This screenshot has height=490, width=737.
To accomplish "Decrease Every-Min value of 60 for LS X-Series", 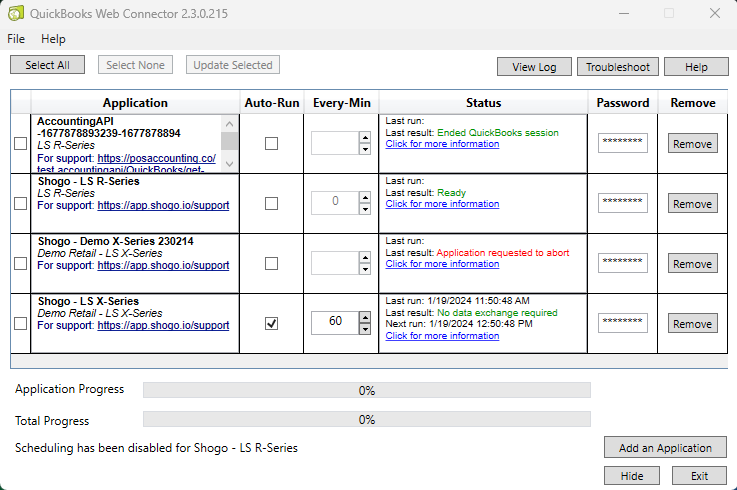I will 365,329.
